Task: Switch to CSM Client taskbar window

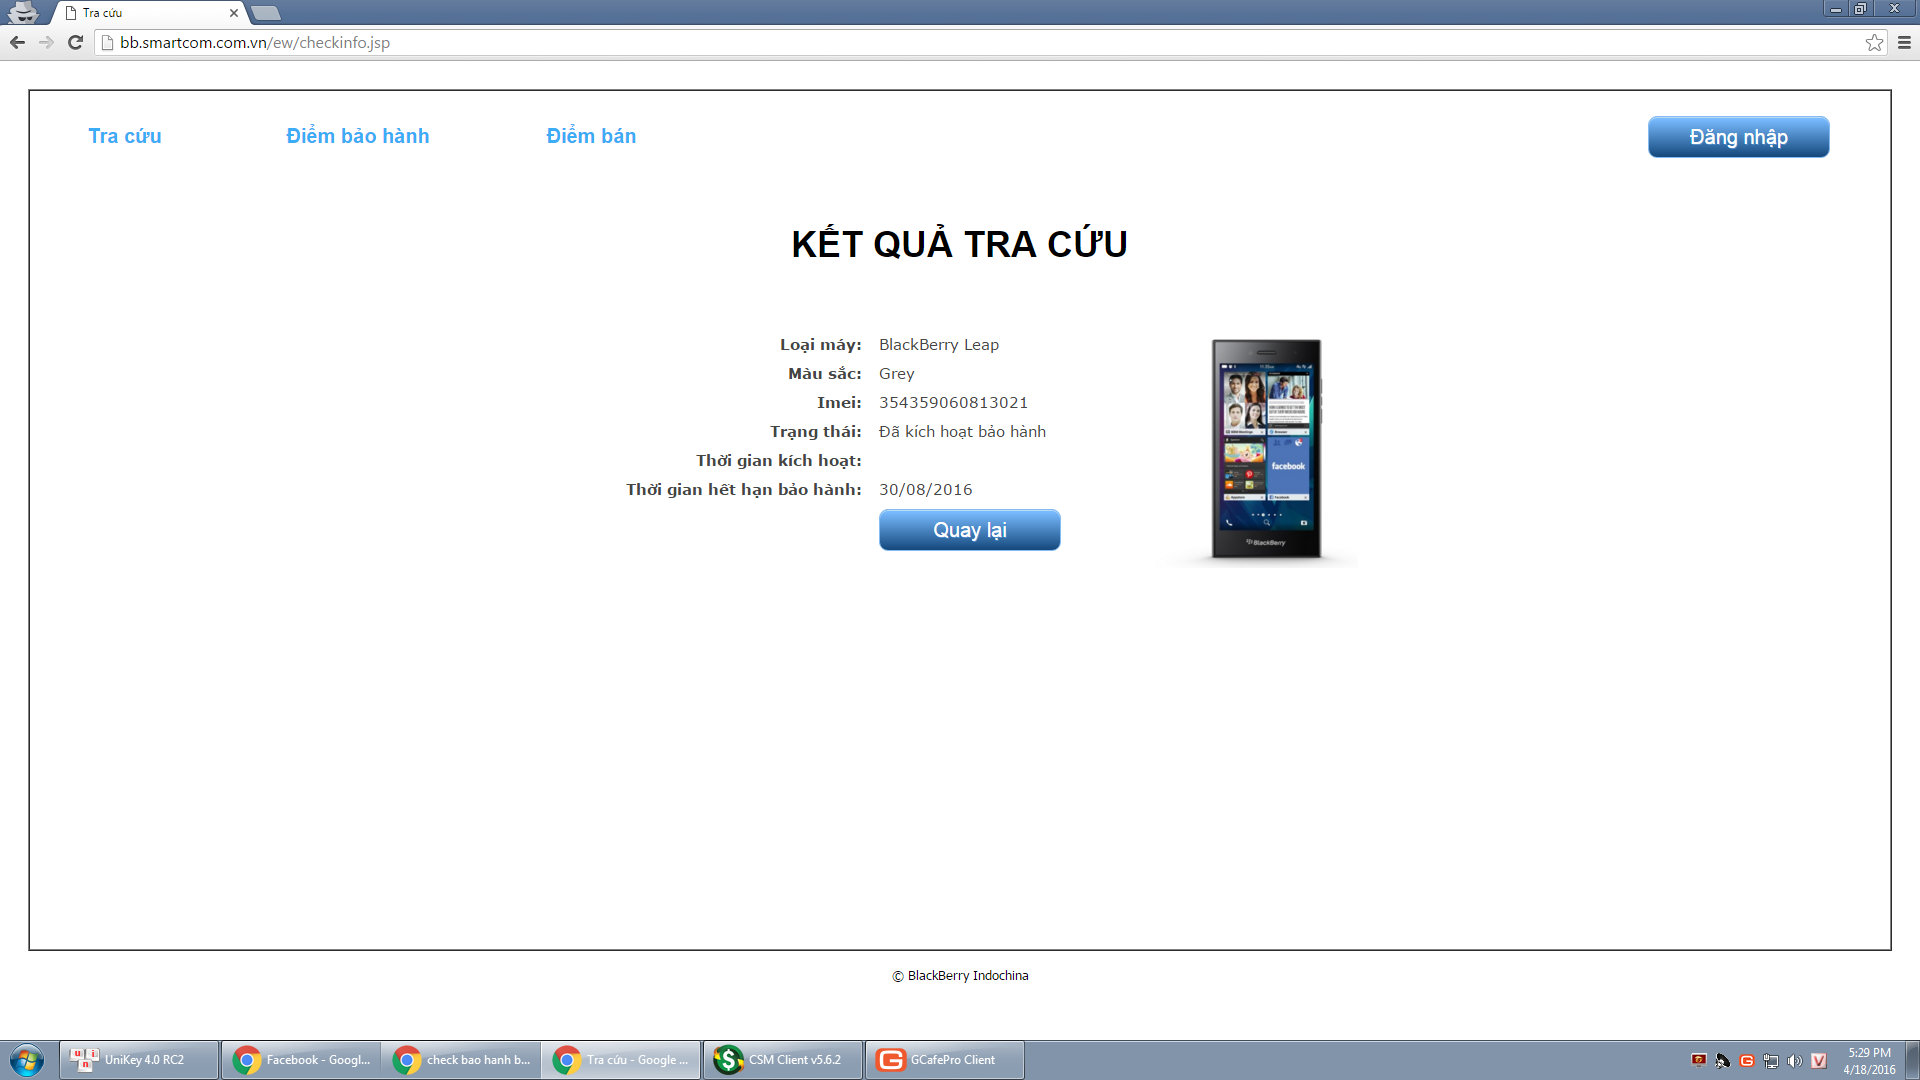Action: coord(782,1060)
